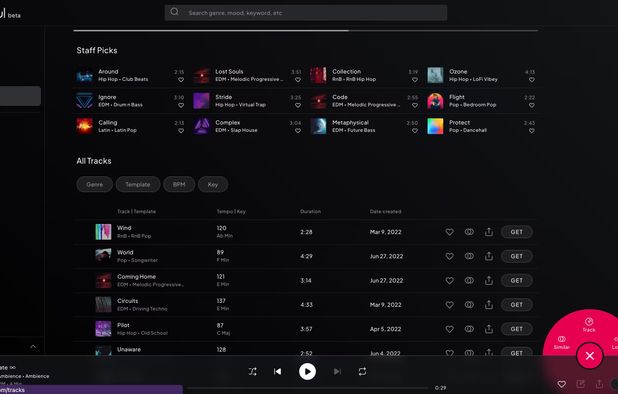Favorite the Metaphysical staff pick

pyautogui.click(x=415, y=131)
